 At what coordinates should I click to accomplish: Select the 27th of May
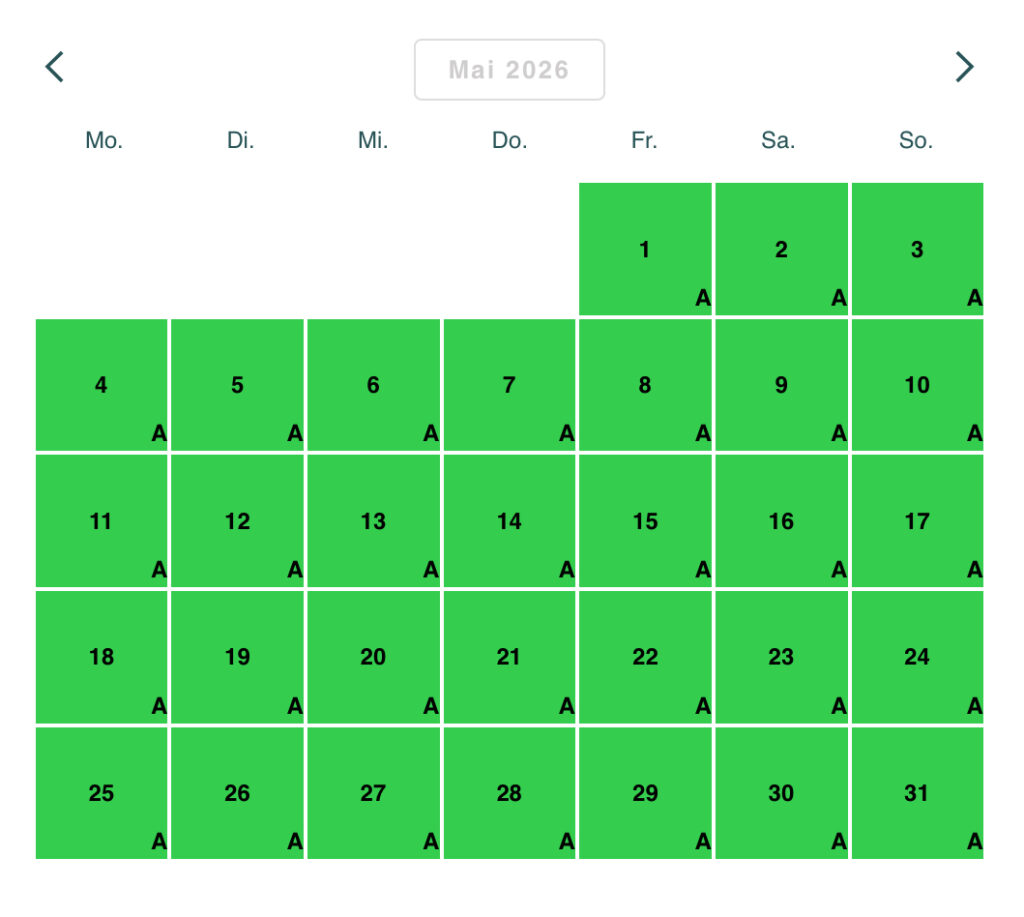pyautogui.click(x=373, y=794)
